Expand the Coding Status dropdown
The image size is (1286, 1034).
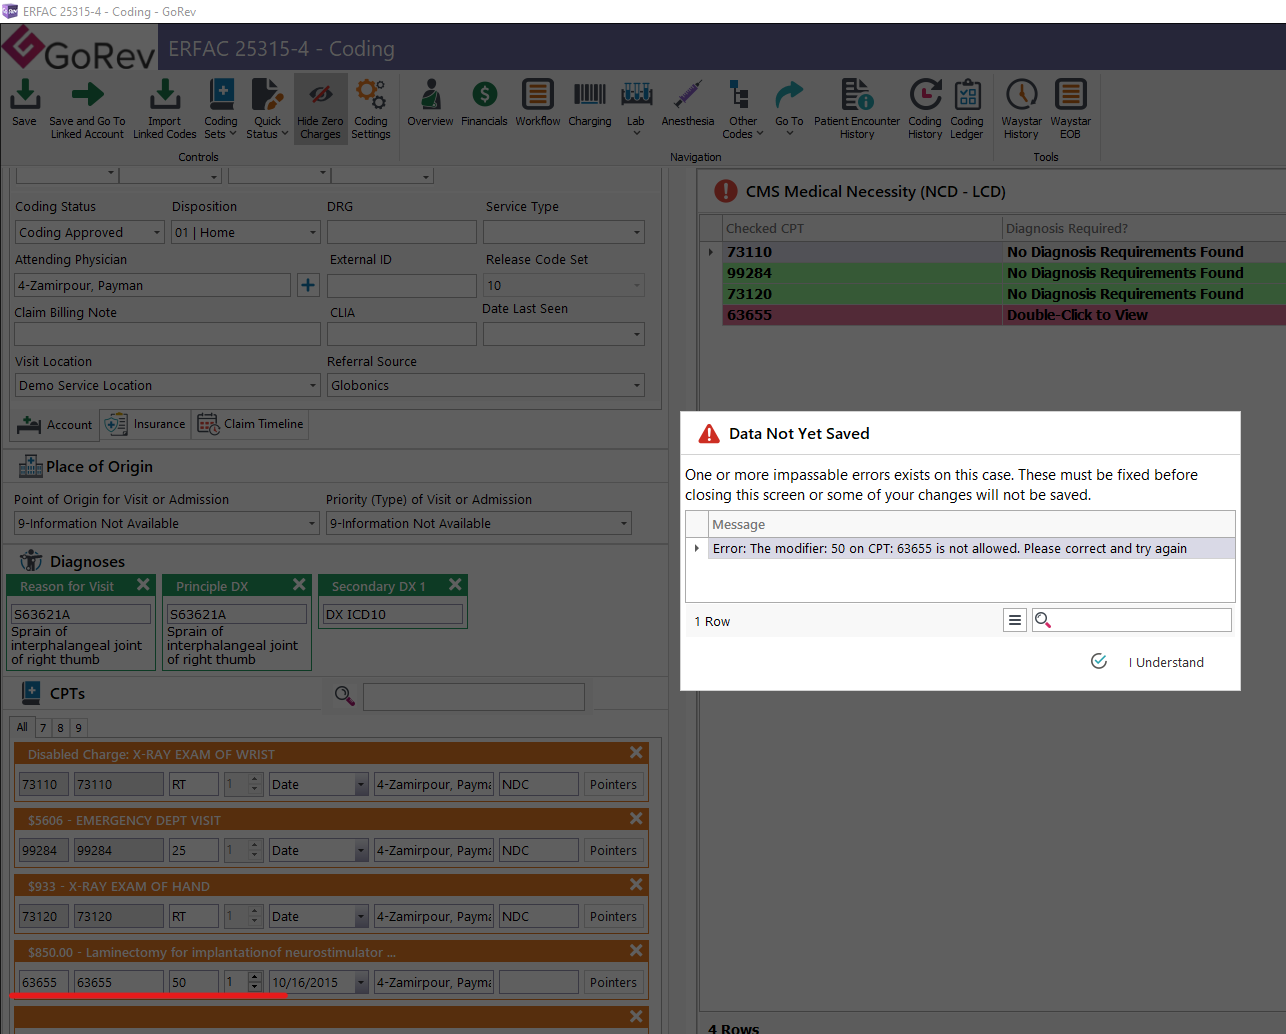point(157,232)
